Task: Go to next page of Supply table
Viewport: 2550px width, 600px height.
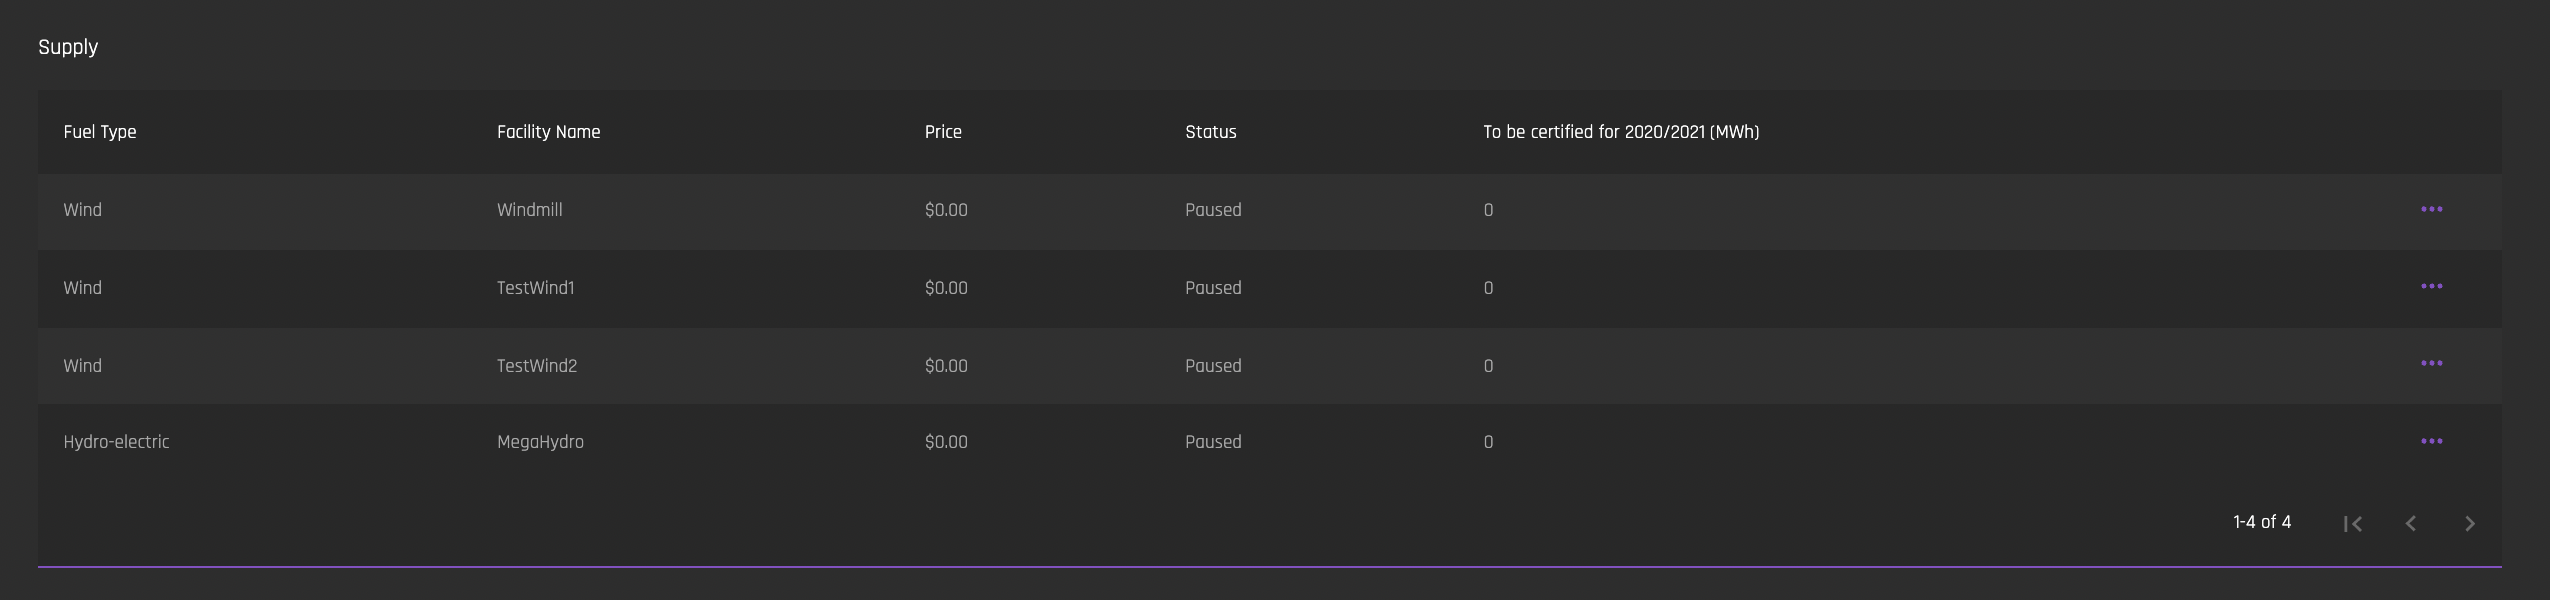Action: coord(2469,523)
